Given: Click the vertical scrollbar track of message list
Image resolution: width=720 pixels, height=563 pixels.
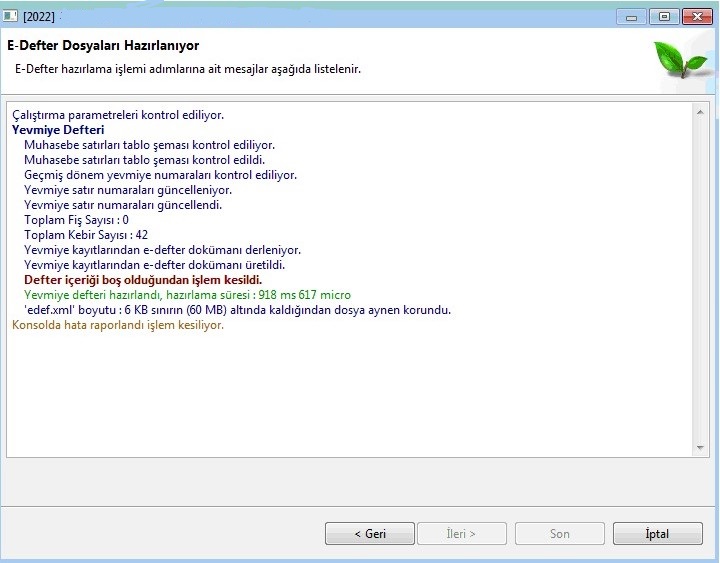Looking at the screenshot, I should [700, 280].
